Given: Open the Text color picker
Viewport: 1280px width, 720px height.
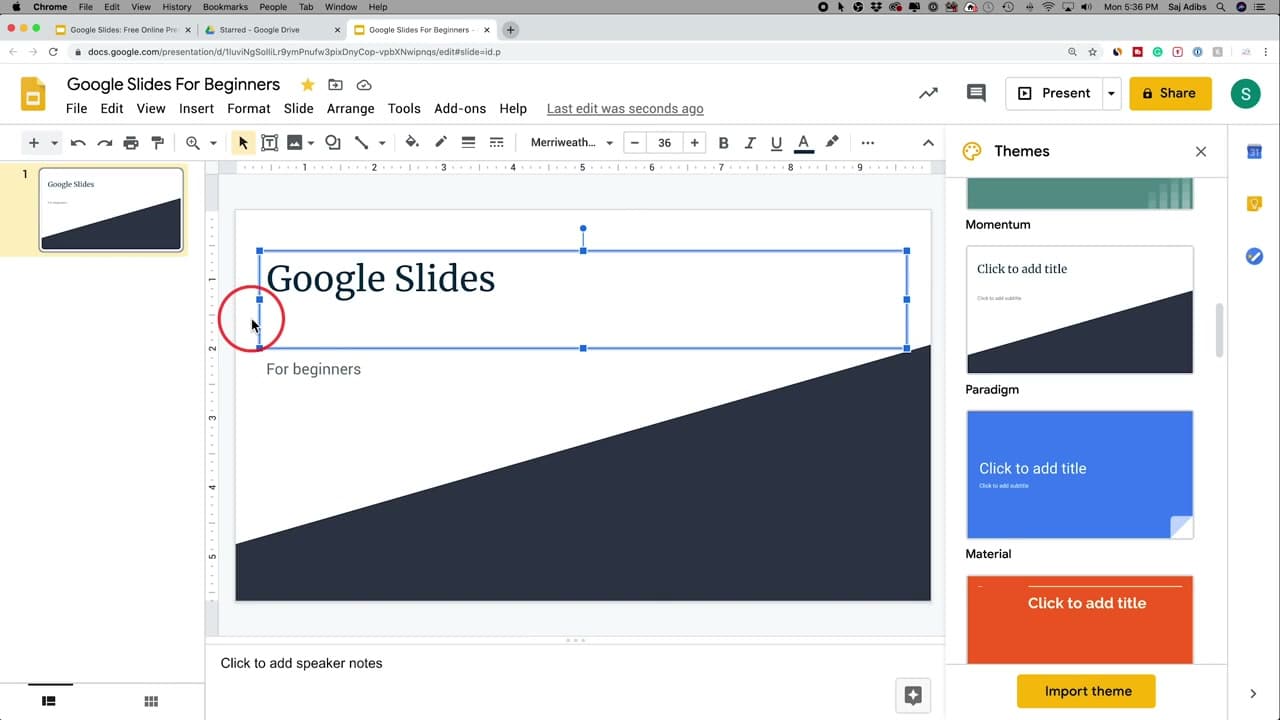Looking at the screenshot, I should click(x=803, y=143).
